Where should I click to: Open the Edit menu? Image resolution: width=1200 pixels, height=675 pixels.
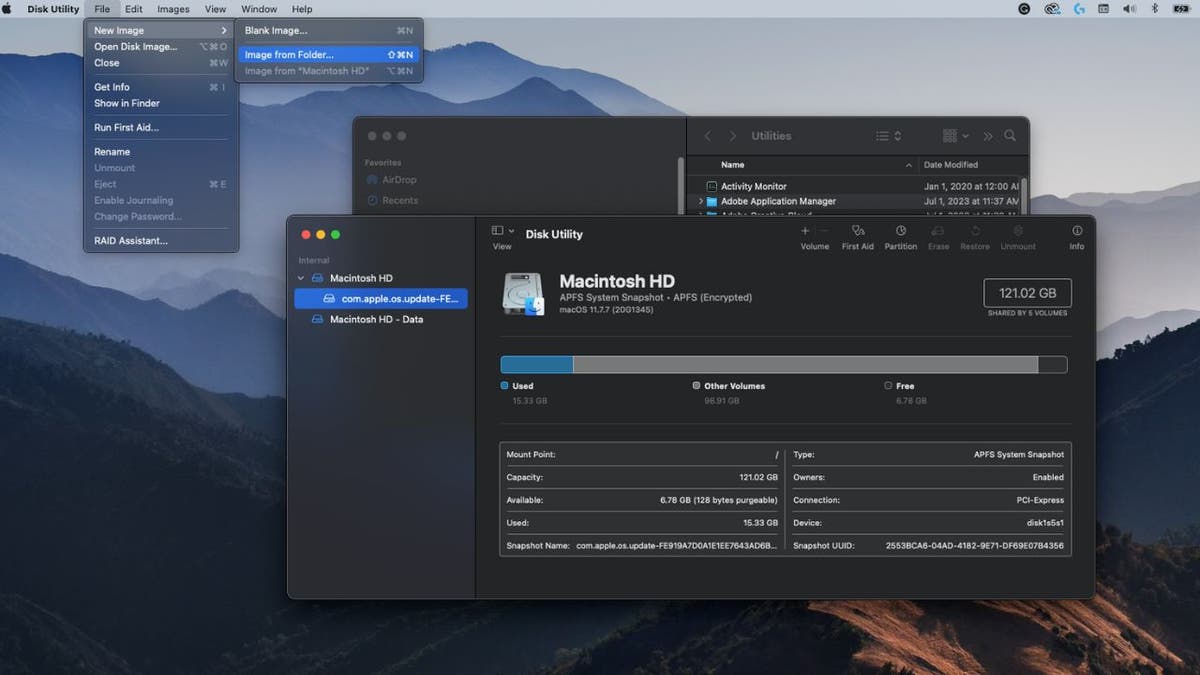(133, 9)
